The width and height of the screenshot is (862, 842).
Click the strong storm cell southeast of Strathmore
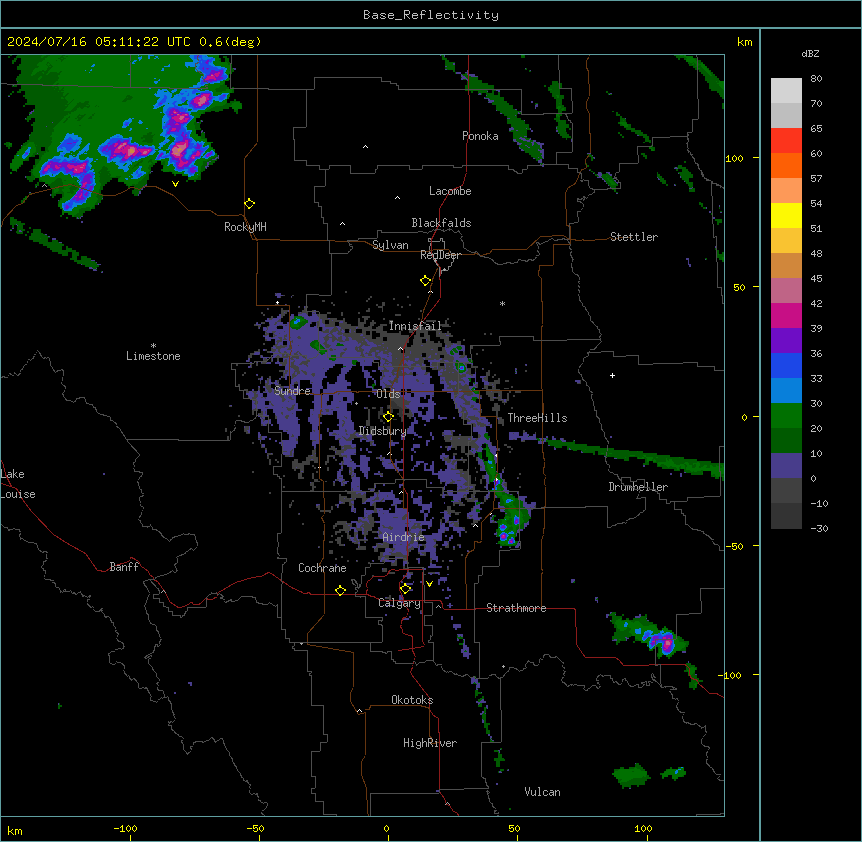(x=666, y=641)
